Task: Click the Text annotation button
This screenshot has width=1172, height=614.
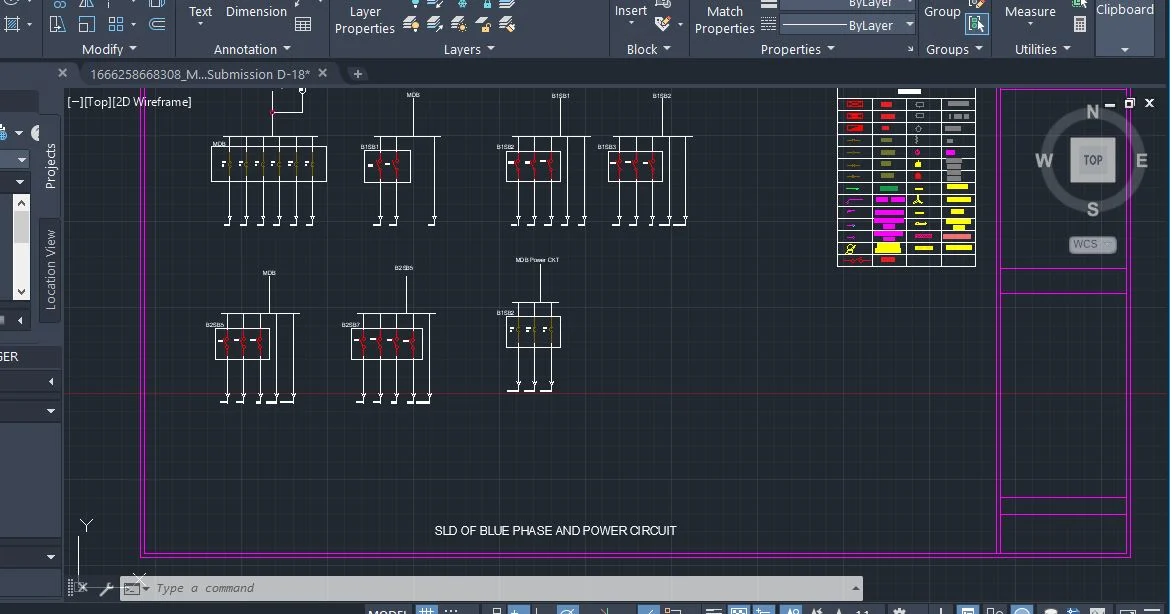Action: coord(200,12)
